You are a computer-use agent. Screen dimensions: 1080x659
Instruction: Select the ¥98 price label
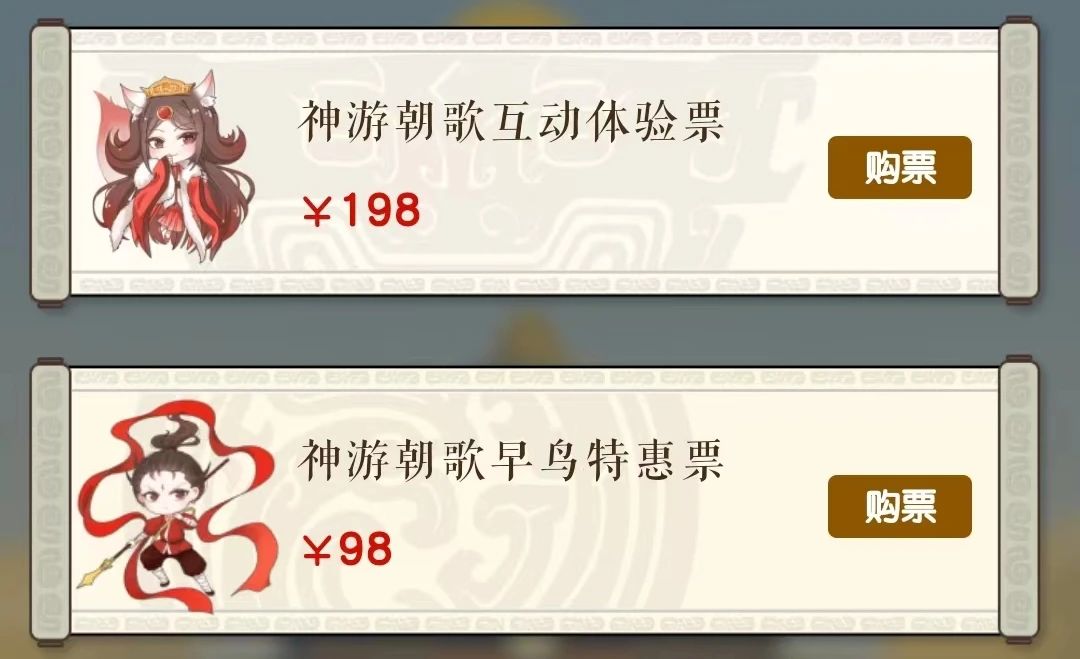coord(347,550)
